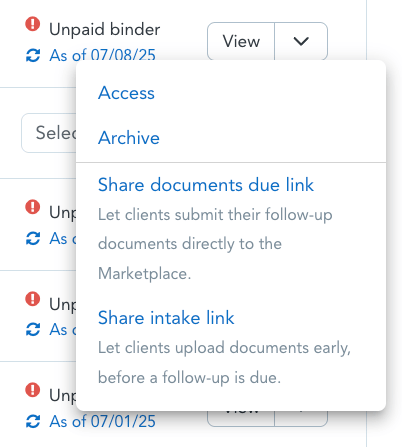Click the intake link description text
402x447 pixels.
click(x=224, y=363)
